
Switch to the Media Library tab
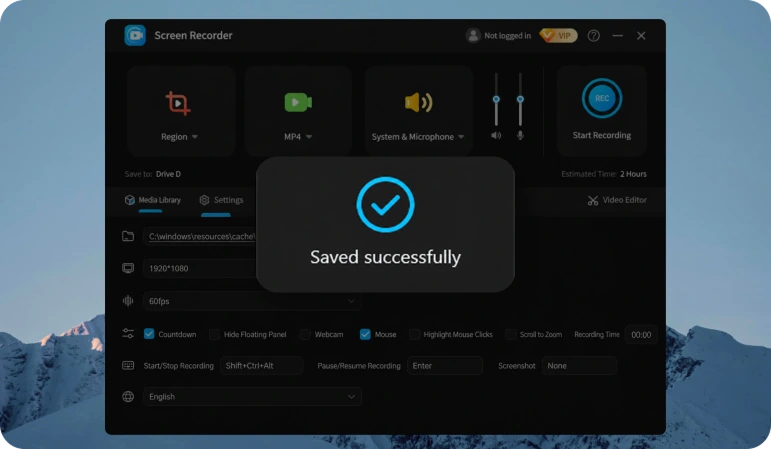click(152, 200)
